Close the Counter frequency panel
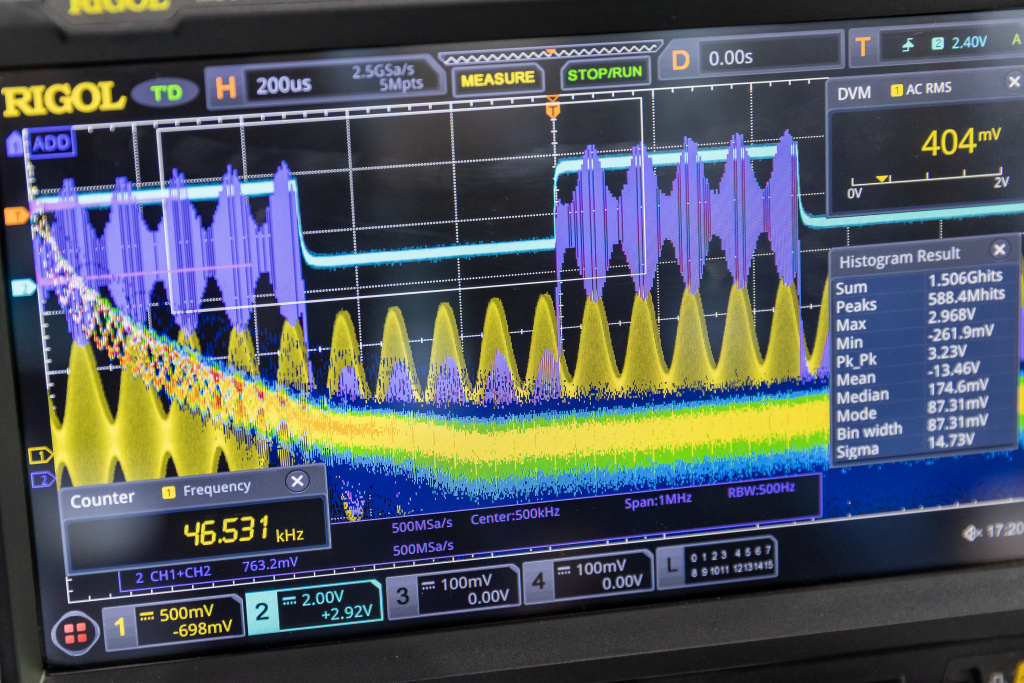 pos(297,482)
